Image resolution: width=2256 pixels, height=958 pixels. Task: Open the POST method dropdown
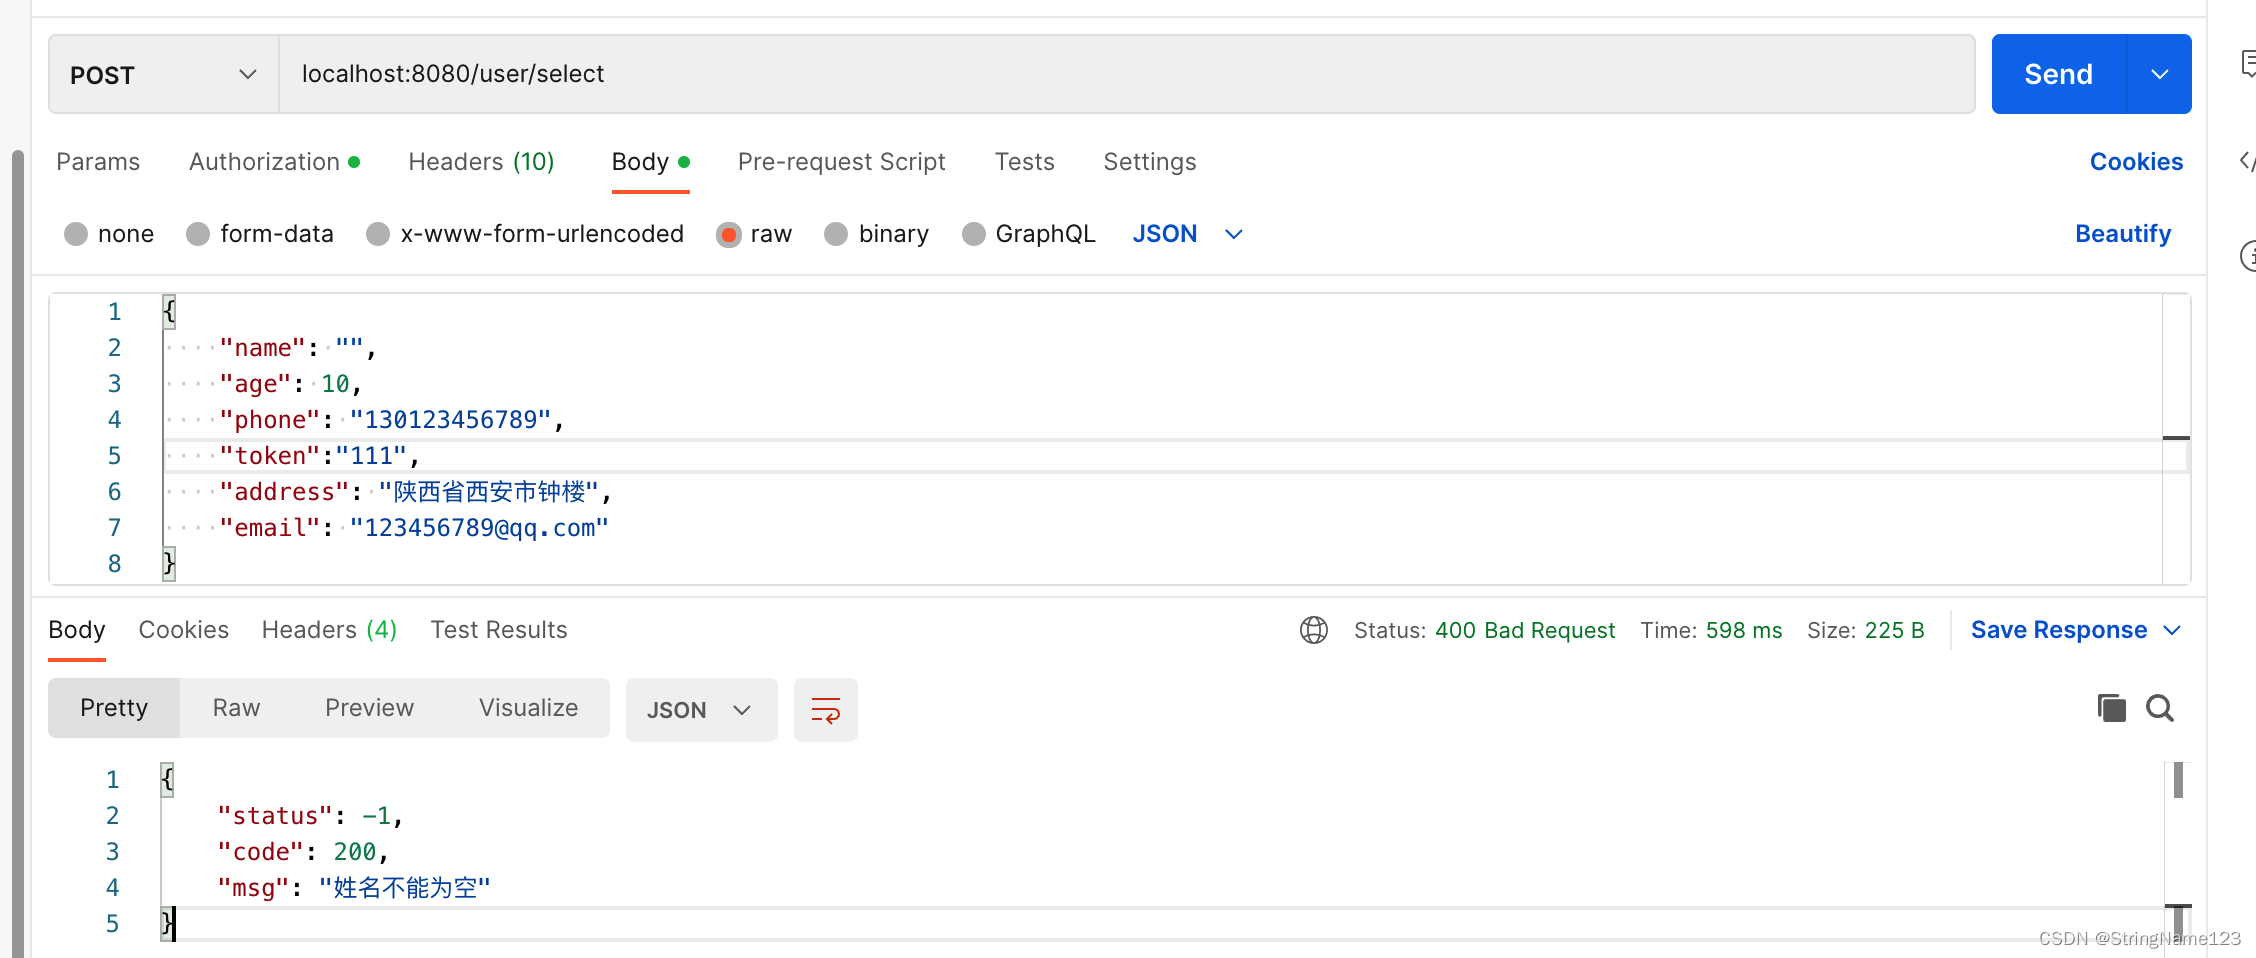point(161,73)
